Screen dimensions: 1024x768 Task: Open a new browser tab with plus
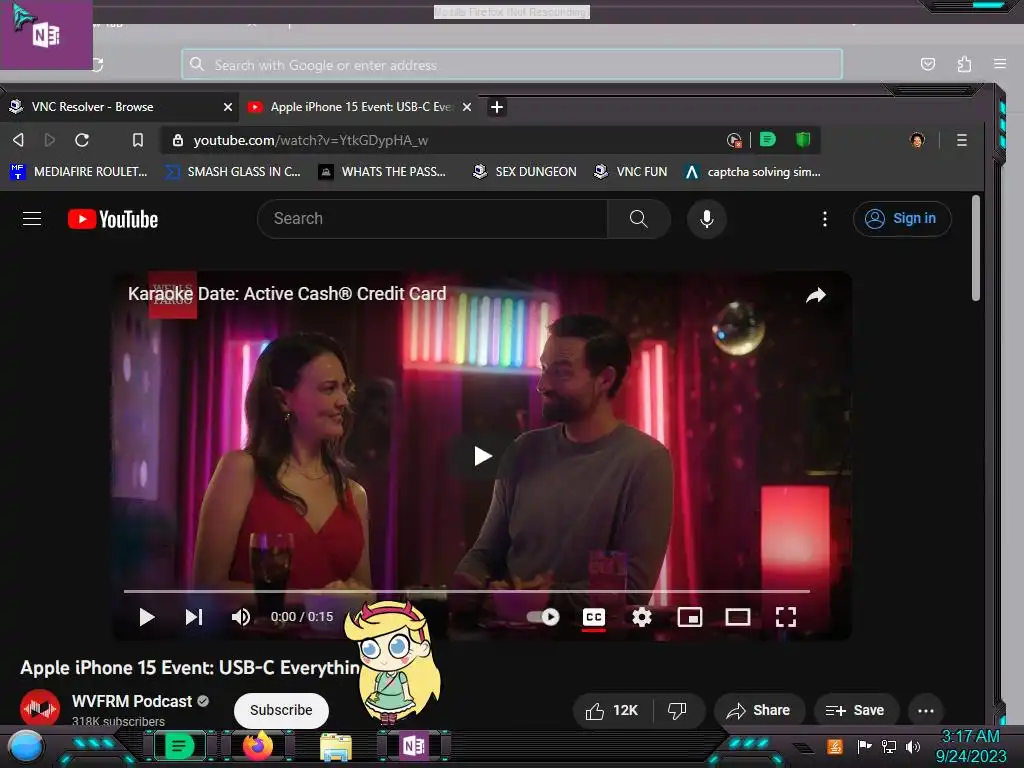(x=496, y=106)
